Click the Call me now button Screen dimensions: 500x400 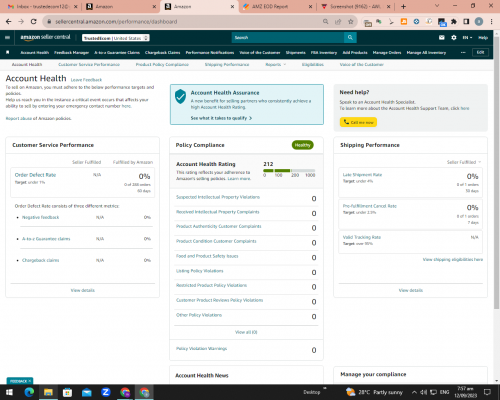358,122
